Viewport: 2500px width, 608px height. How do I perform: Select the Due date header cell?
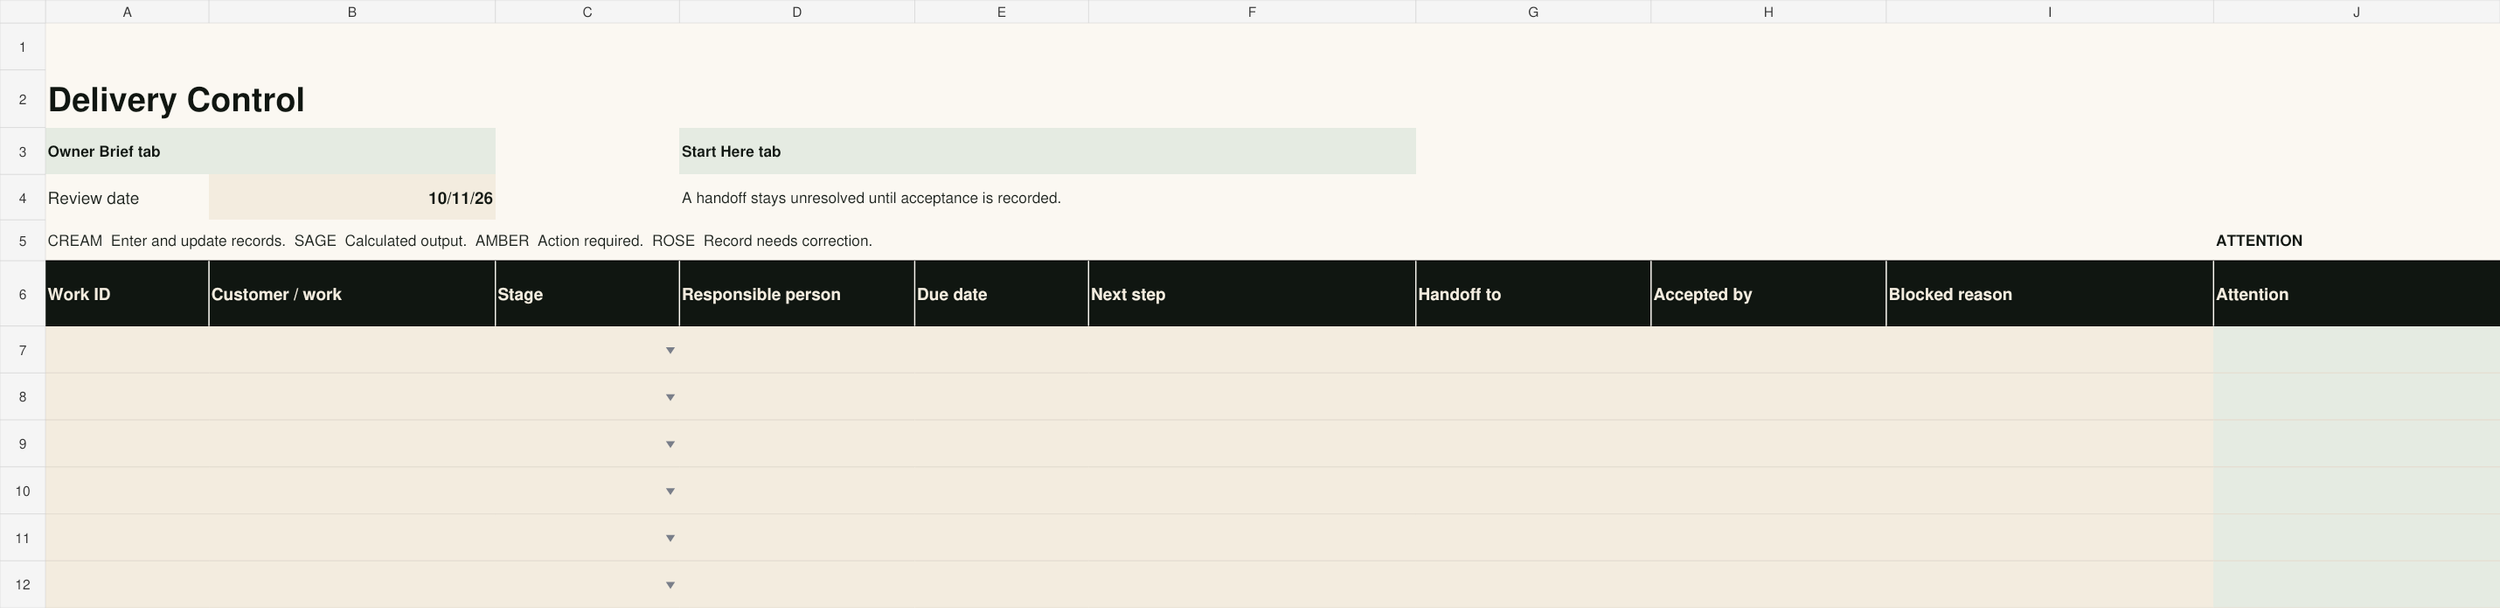point(1001,294)
